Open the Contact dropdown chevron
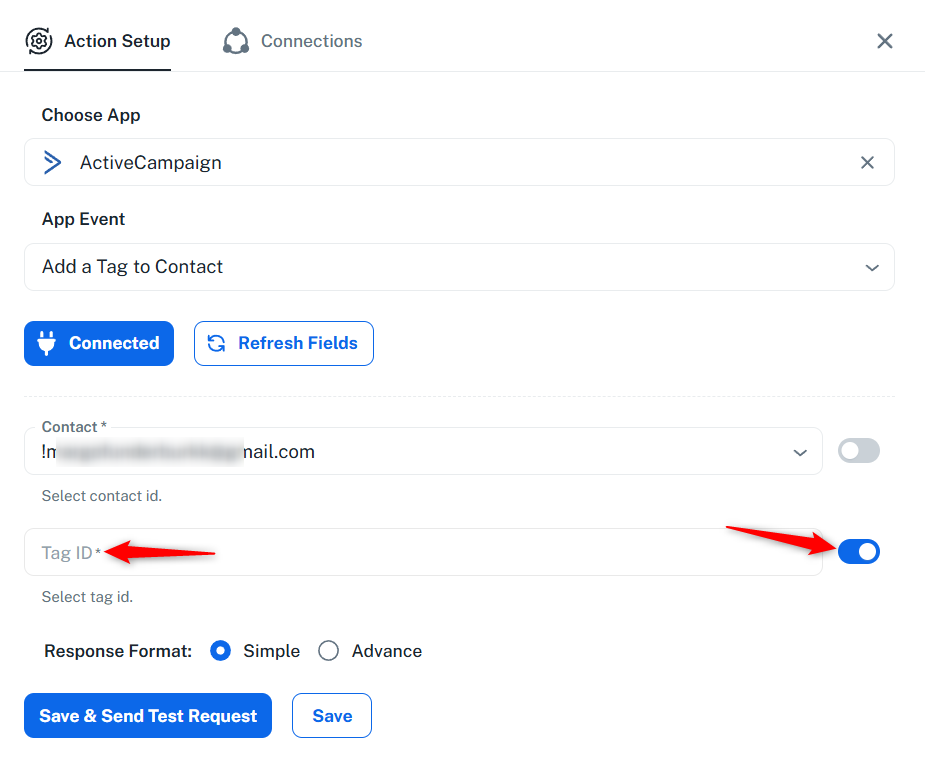The width and height of the screenshot is (925, 783). 800,453
